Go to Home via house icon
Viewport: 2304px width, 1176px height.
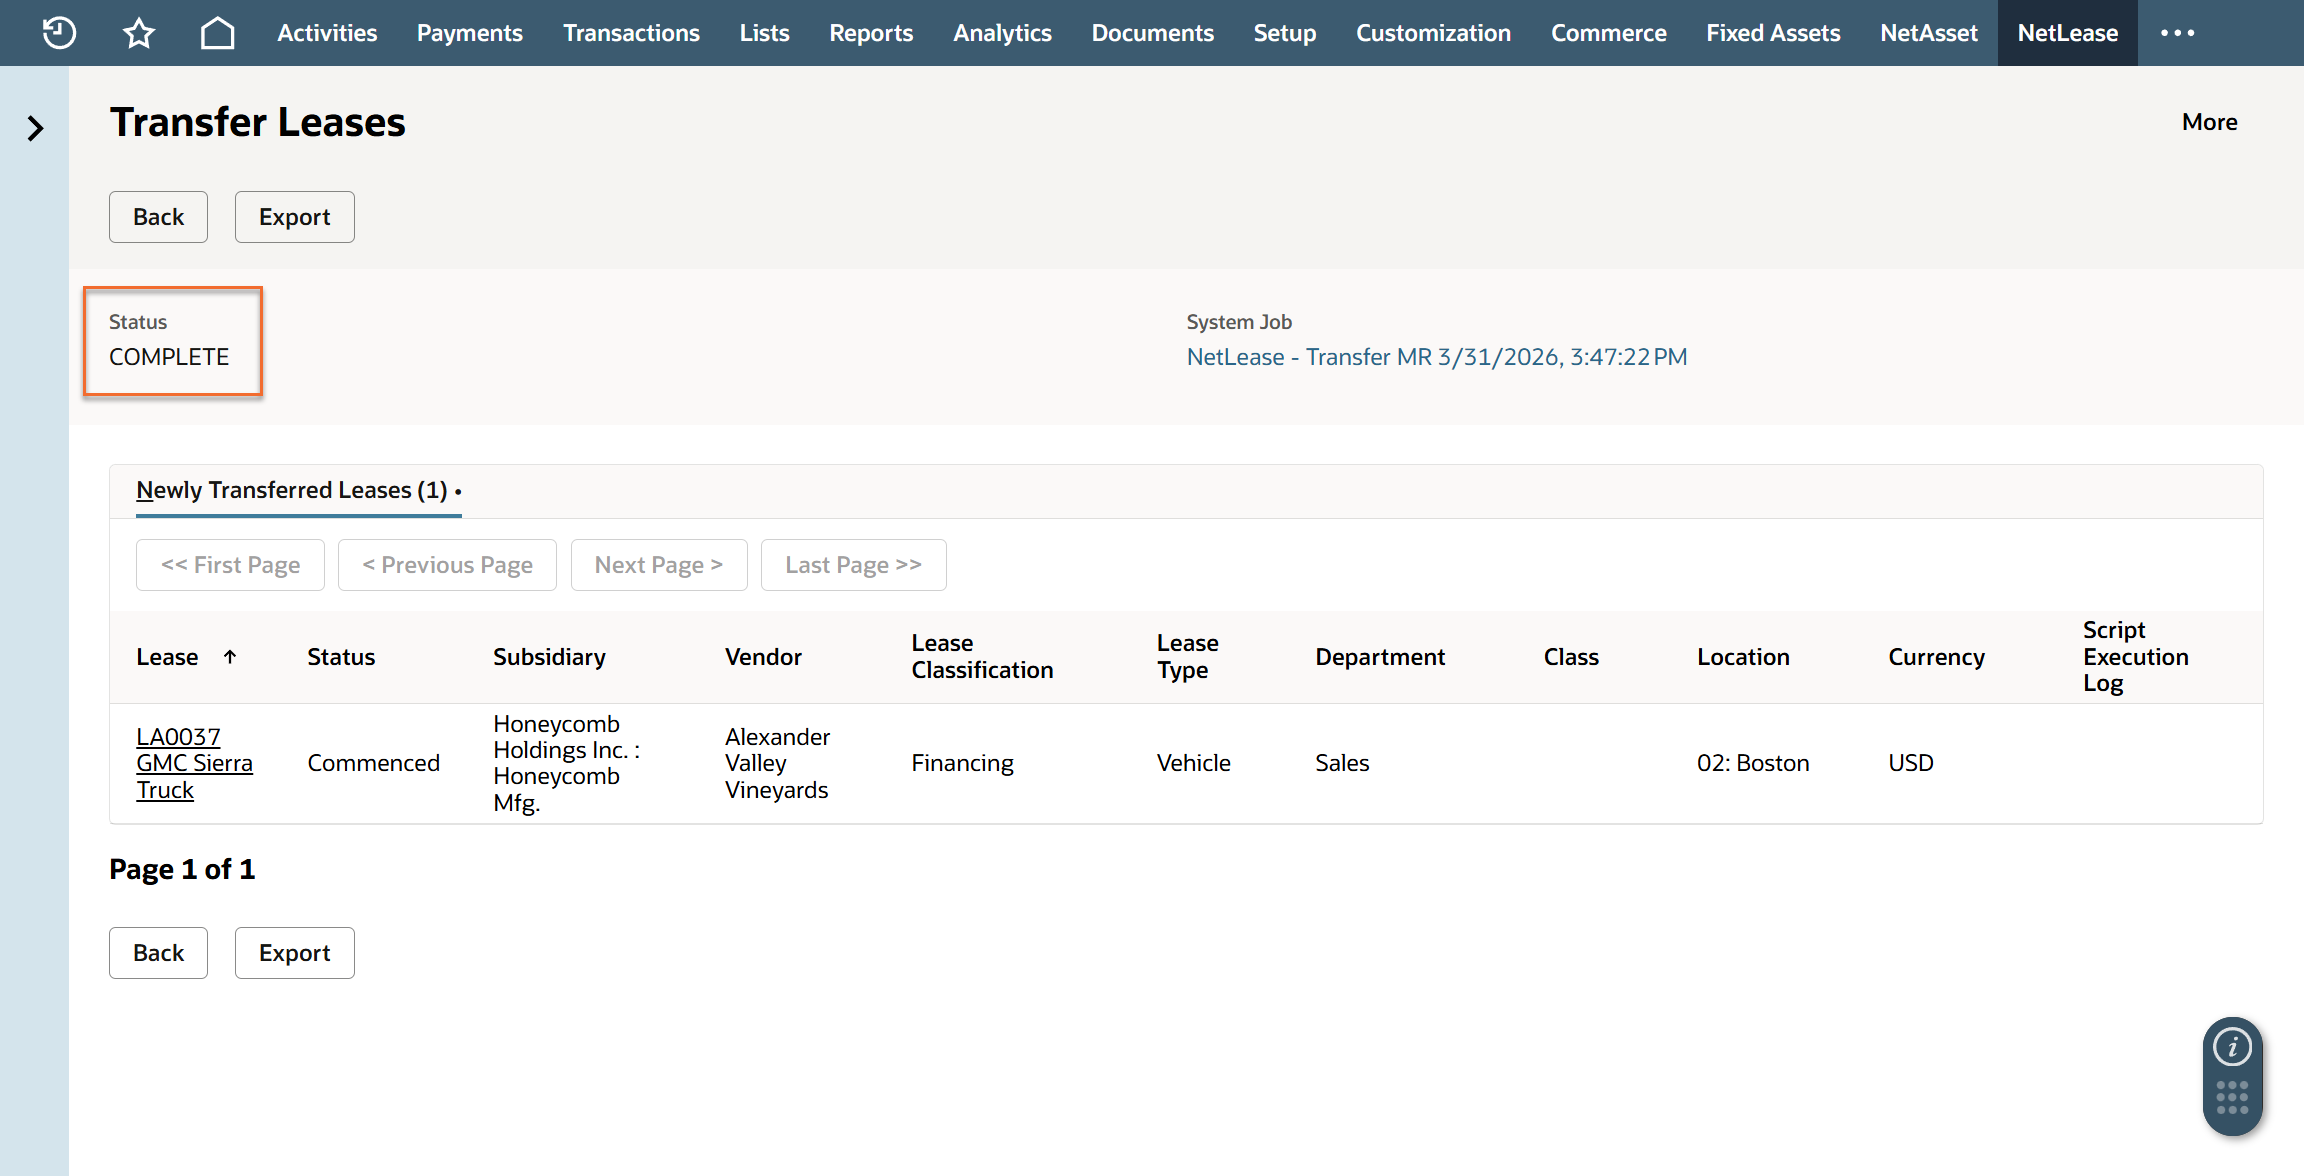[x=217, y=33]
